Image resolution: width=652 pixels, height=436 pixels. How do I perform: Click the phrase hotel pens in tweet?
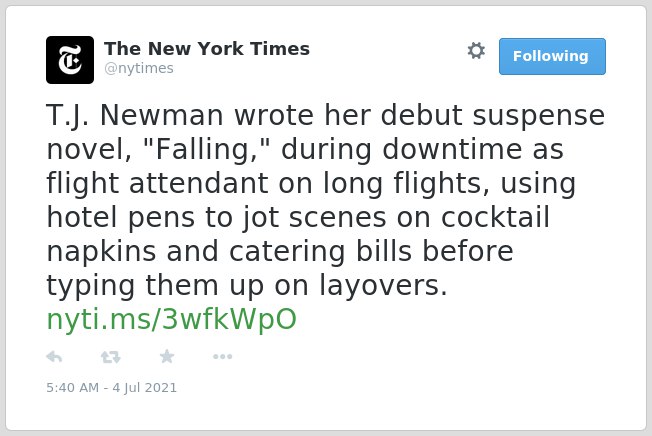[x=121, y=217]
